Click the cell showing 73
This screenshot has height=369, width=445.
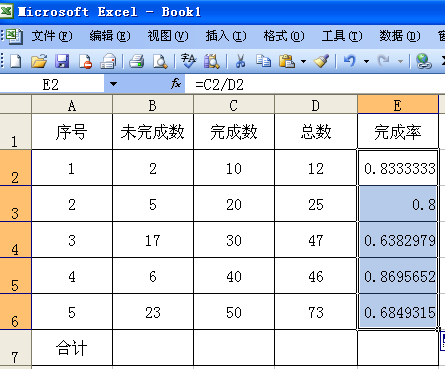coord(315,312)
